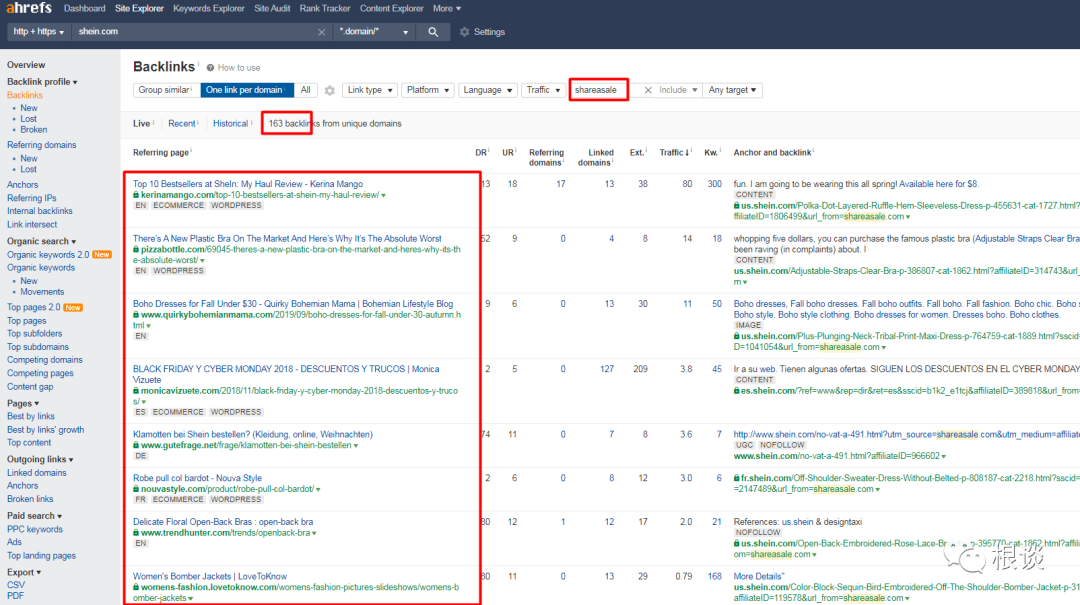Select the Group similar option
Image resolution: width=1080 pixels, height=605 pixels.
tap(165, 90)
